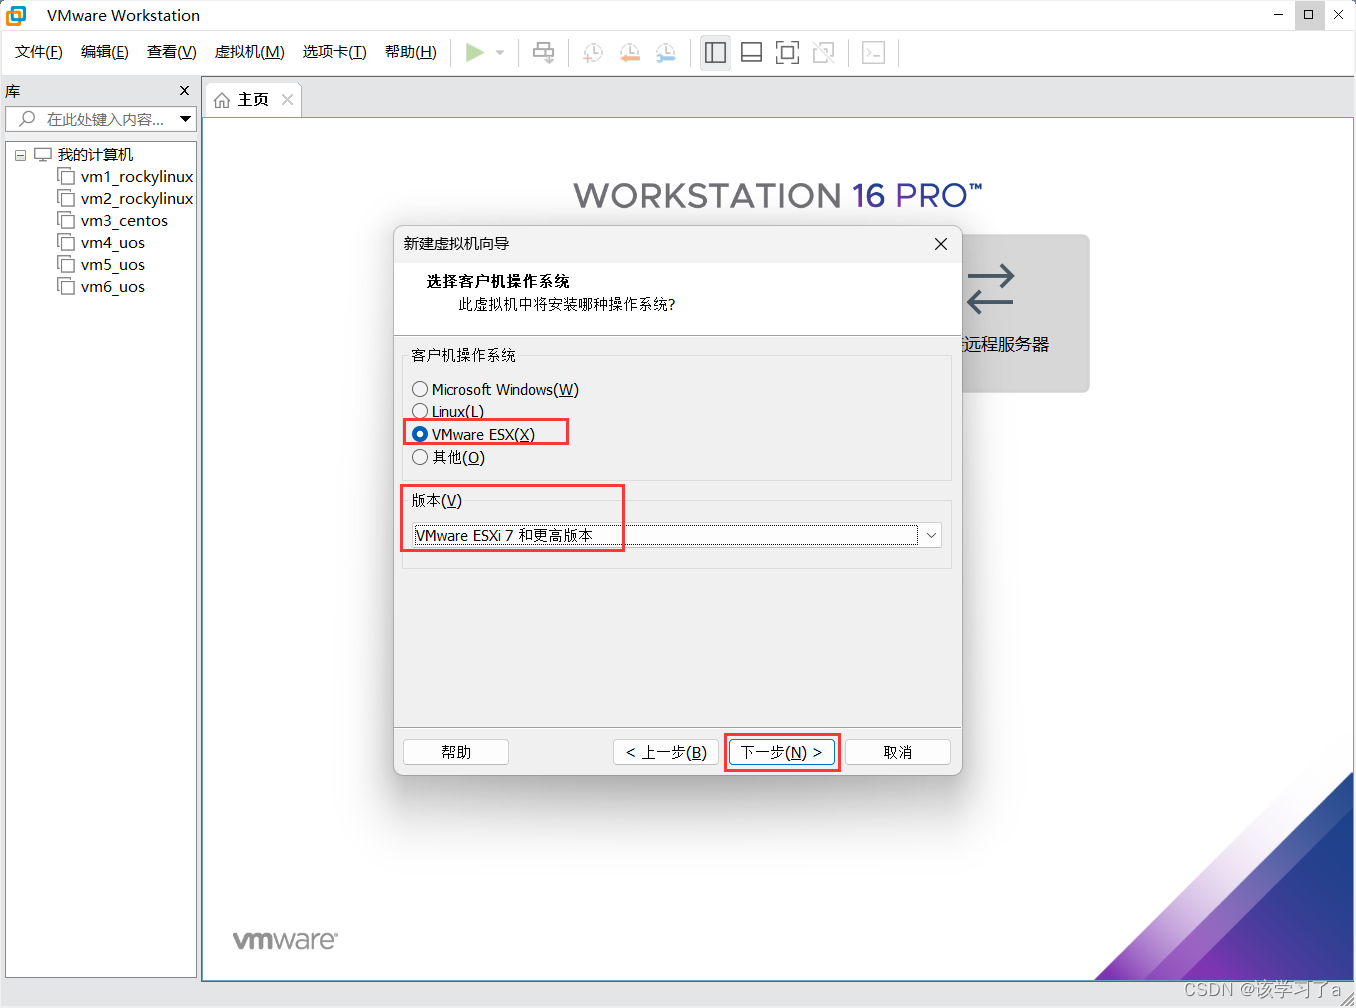This screenshot has width=1356, height=1008.
Task: Click the VMware Workstation app icon
Action: click(17, 15)
